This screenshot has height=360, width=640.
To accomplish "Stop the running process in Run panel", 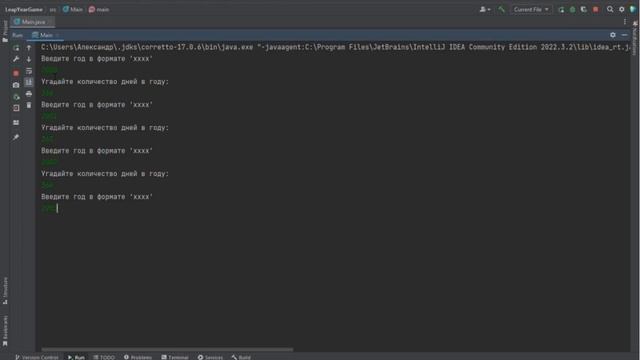I will 16,73.
